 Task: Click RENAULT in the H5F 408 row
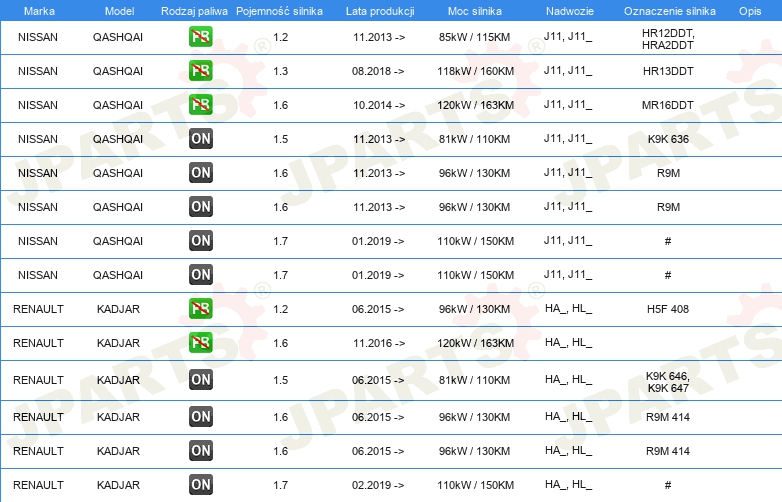click(x=38, y=309)
